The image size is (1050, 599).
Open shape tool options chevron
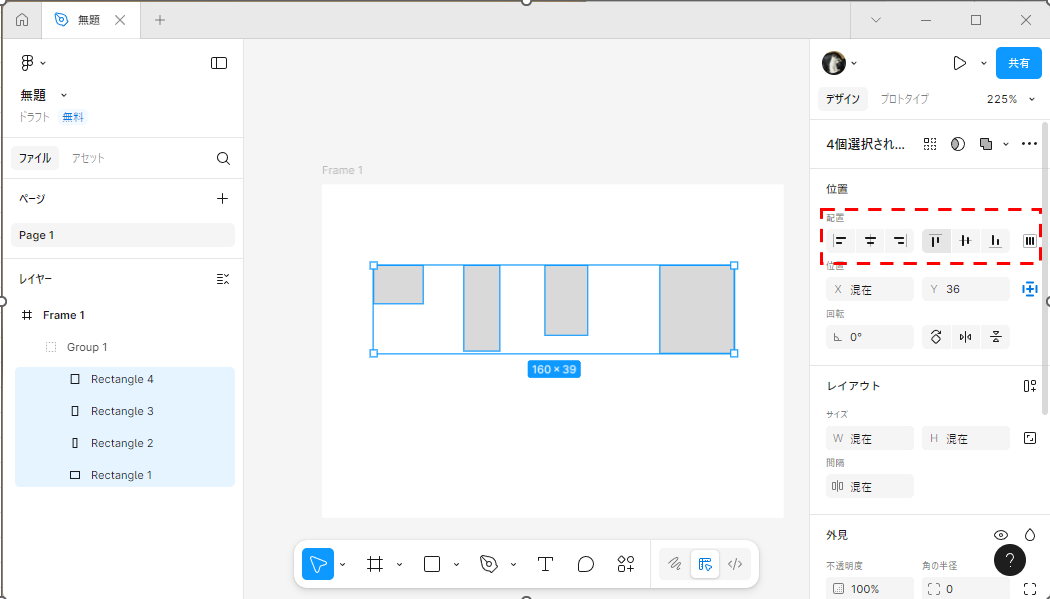[456, 565]
